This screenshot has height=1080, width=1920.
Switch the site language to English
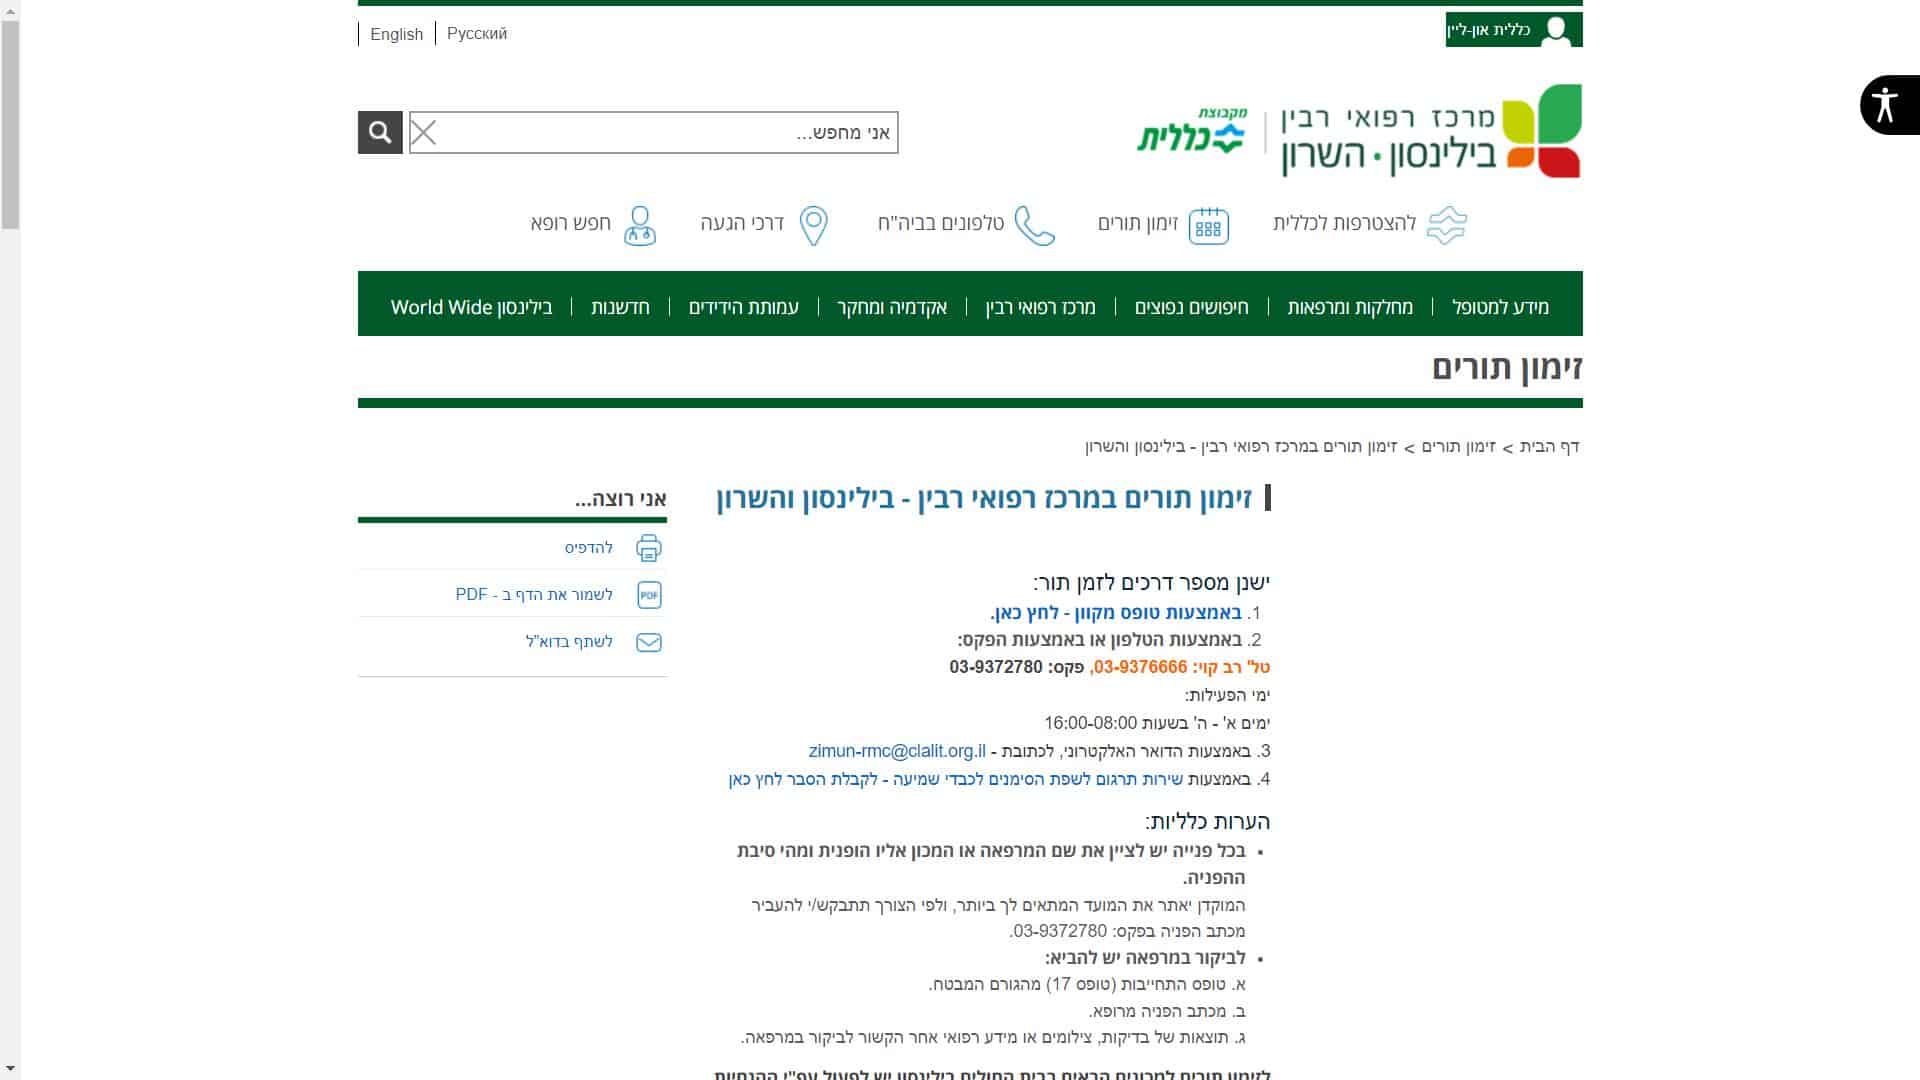[x=397, y=34]
